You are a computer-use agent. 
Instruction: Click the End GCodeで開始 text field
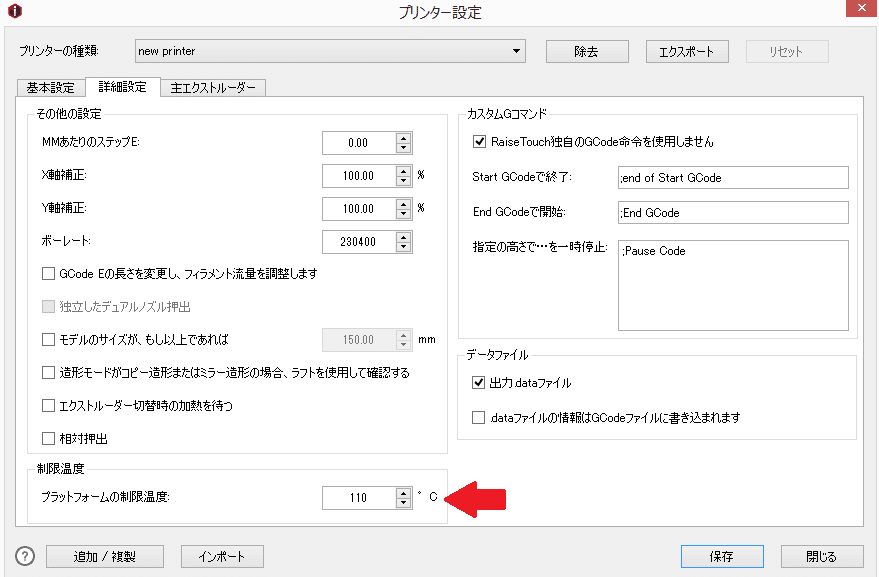(x=733, y=213)
